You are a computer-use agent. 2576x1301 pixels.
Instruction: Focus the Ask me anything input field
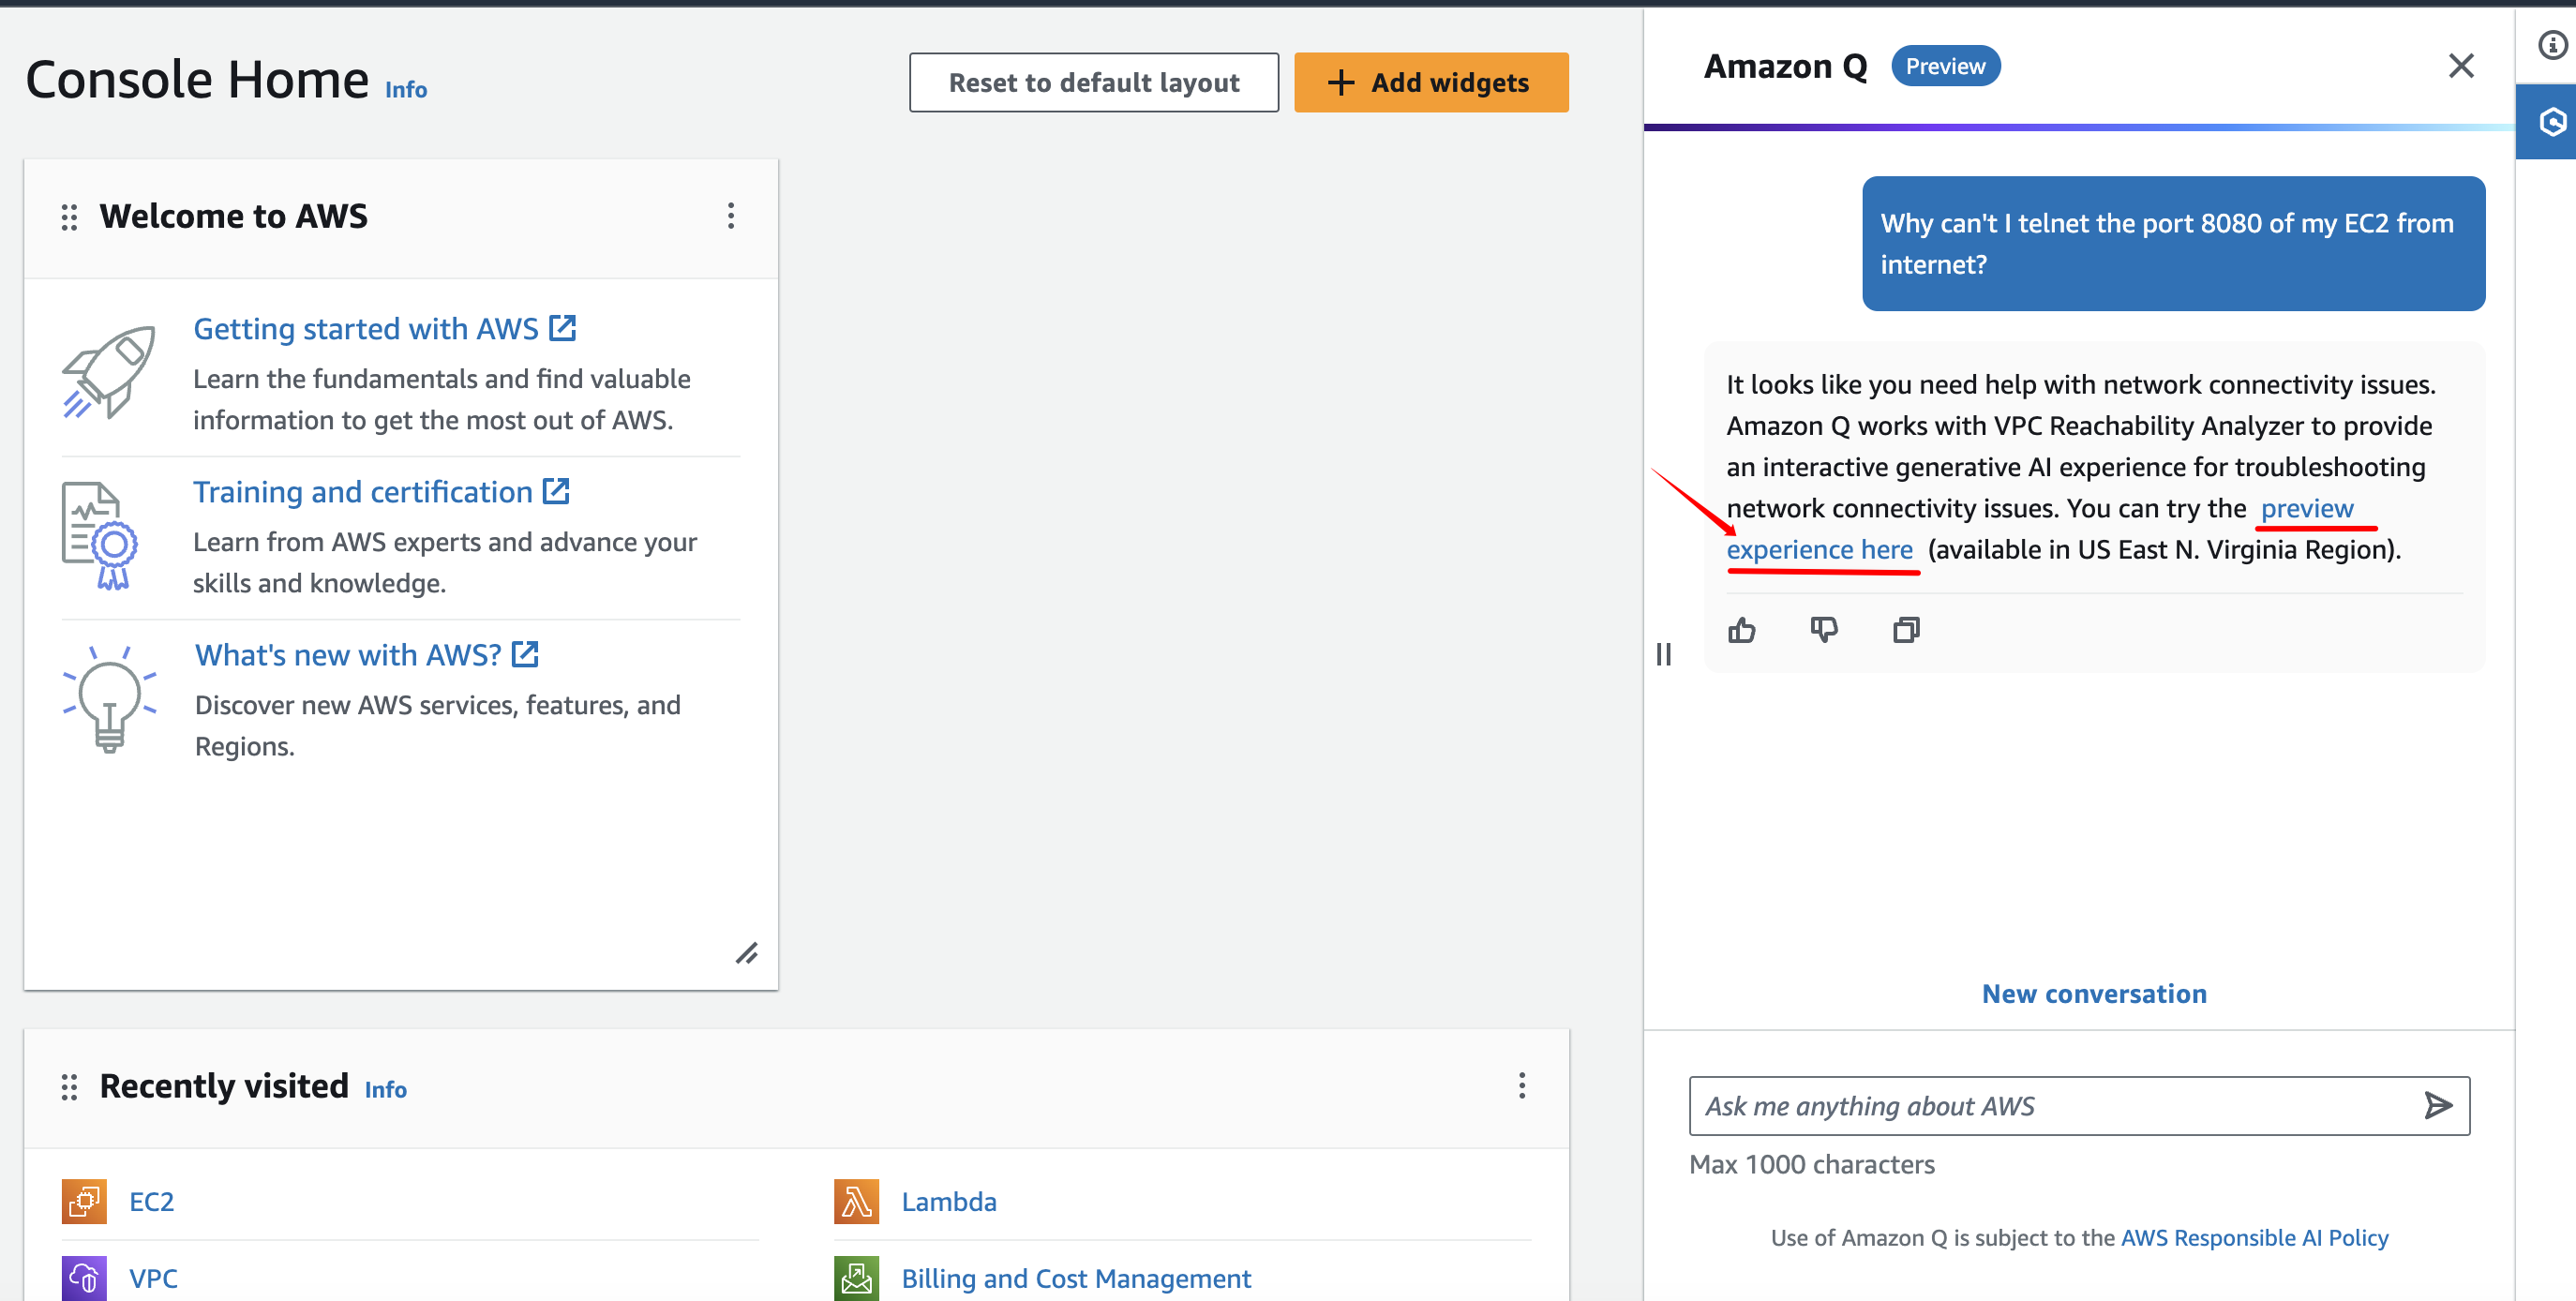(2079, 1106)
